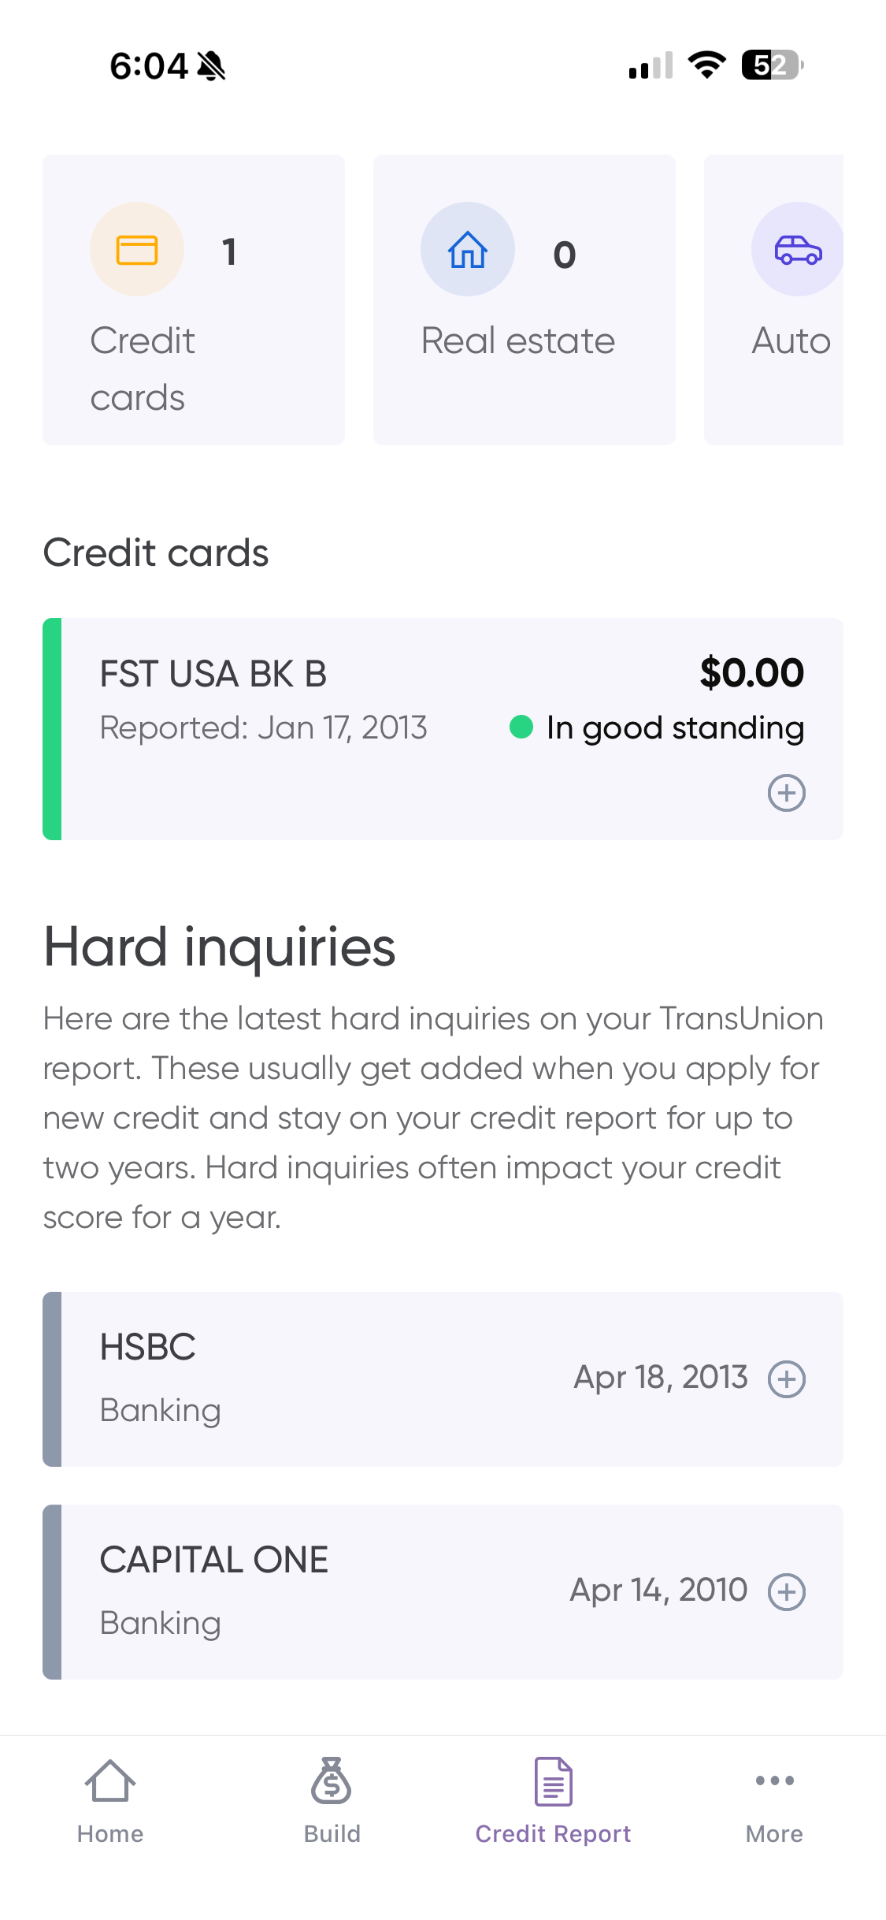Image resolution: width=886 pixels, height=1920 pixels.
Task: Tap the Build money bag icon
Action: pyautogui.click(x=331, y=1781)
